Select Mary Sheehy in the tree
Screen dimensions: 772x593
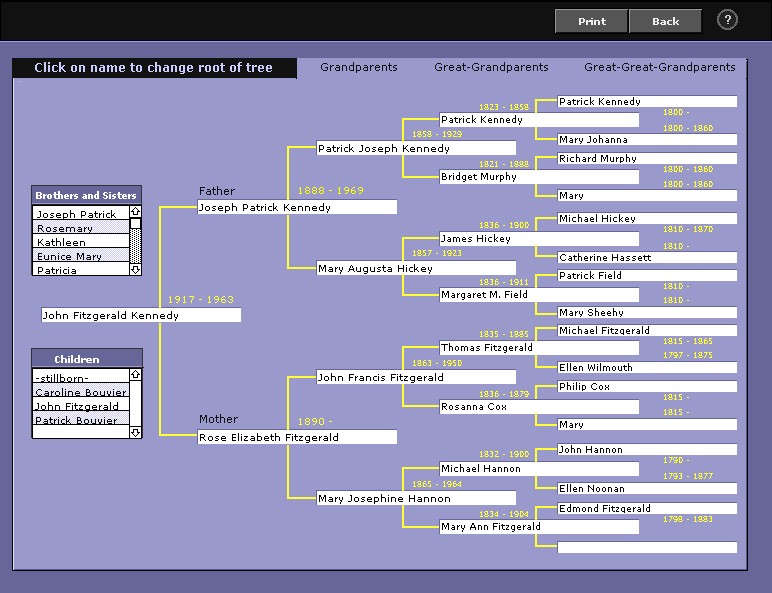click(647, 312)
